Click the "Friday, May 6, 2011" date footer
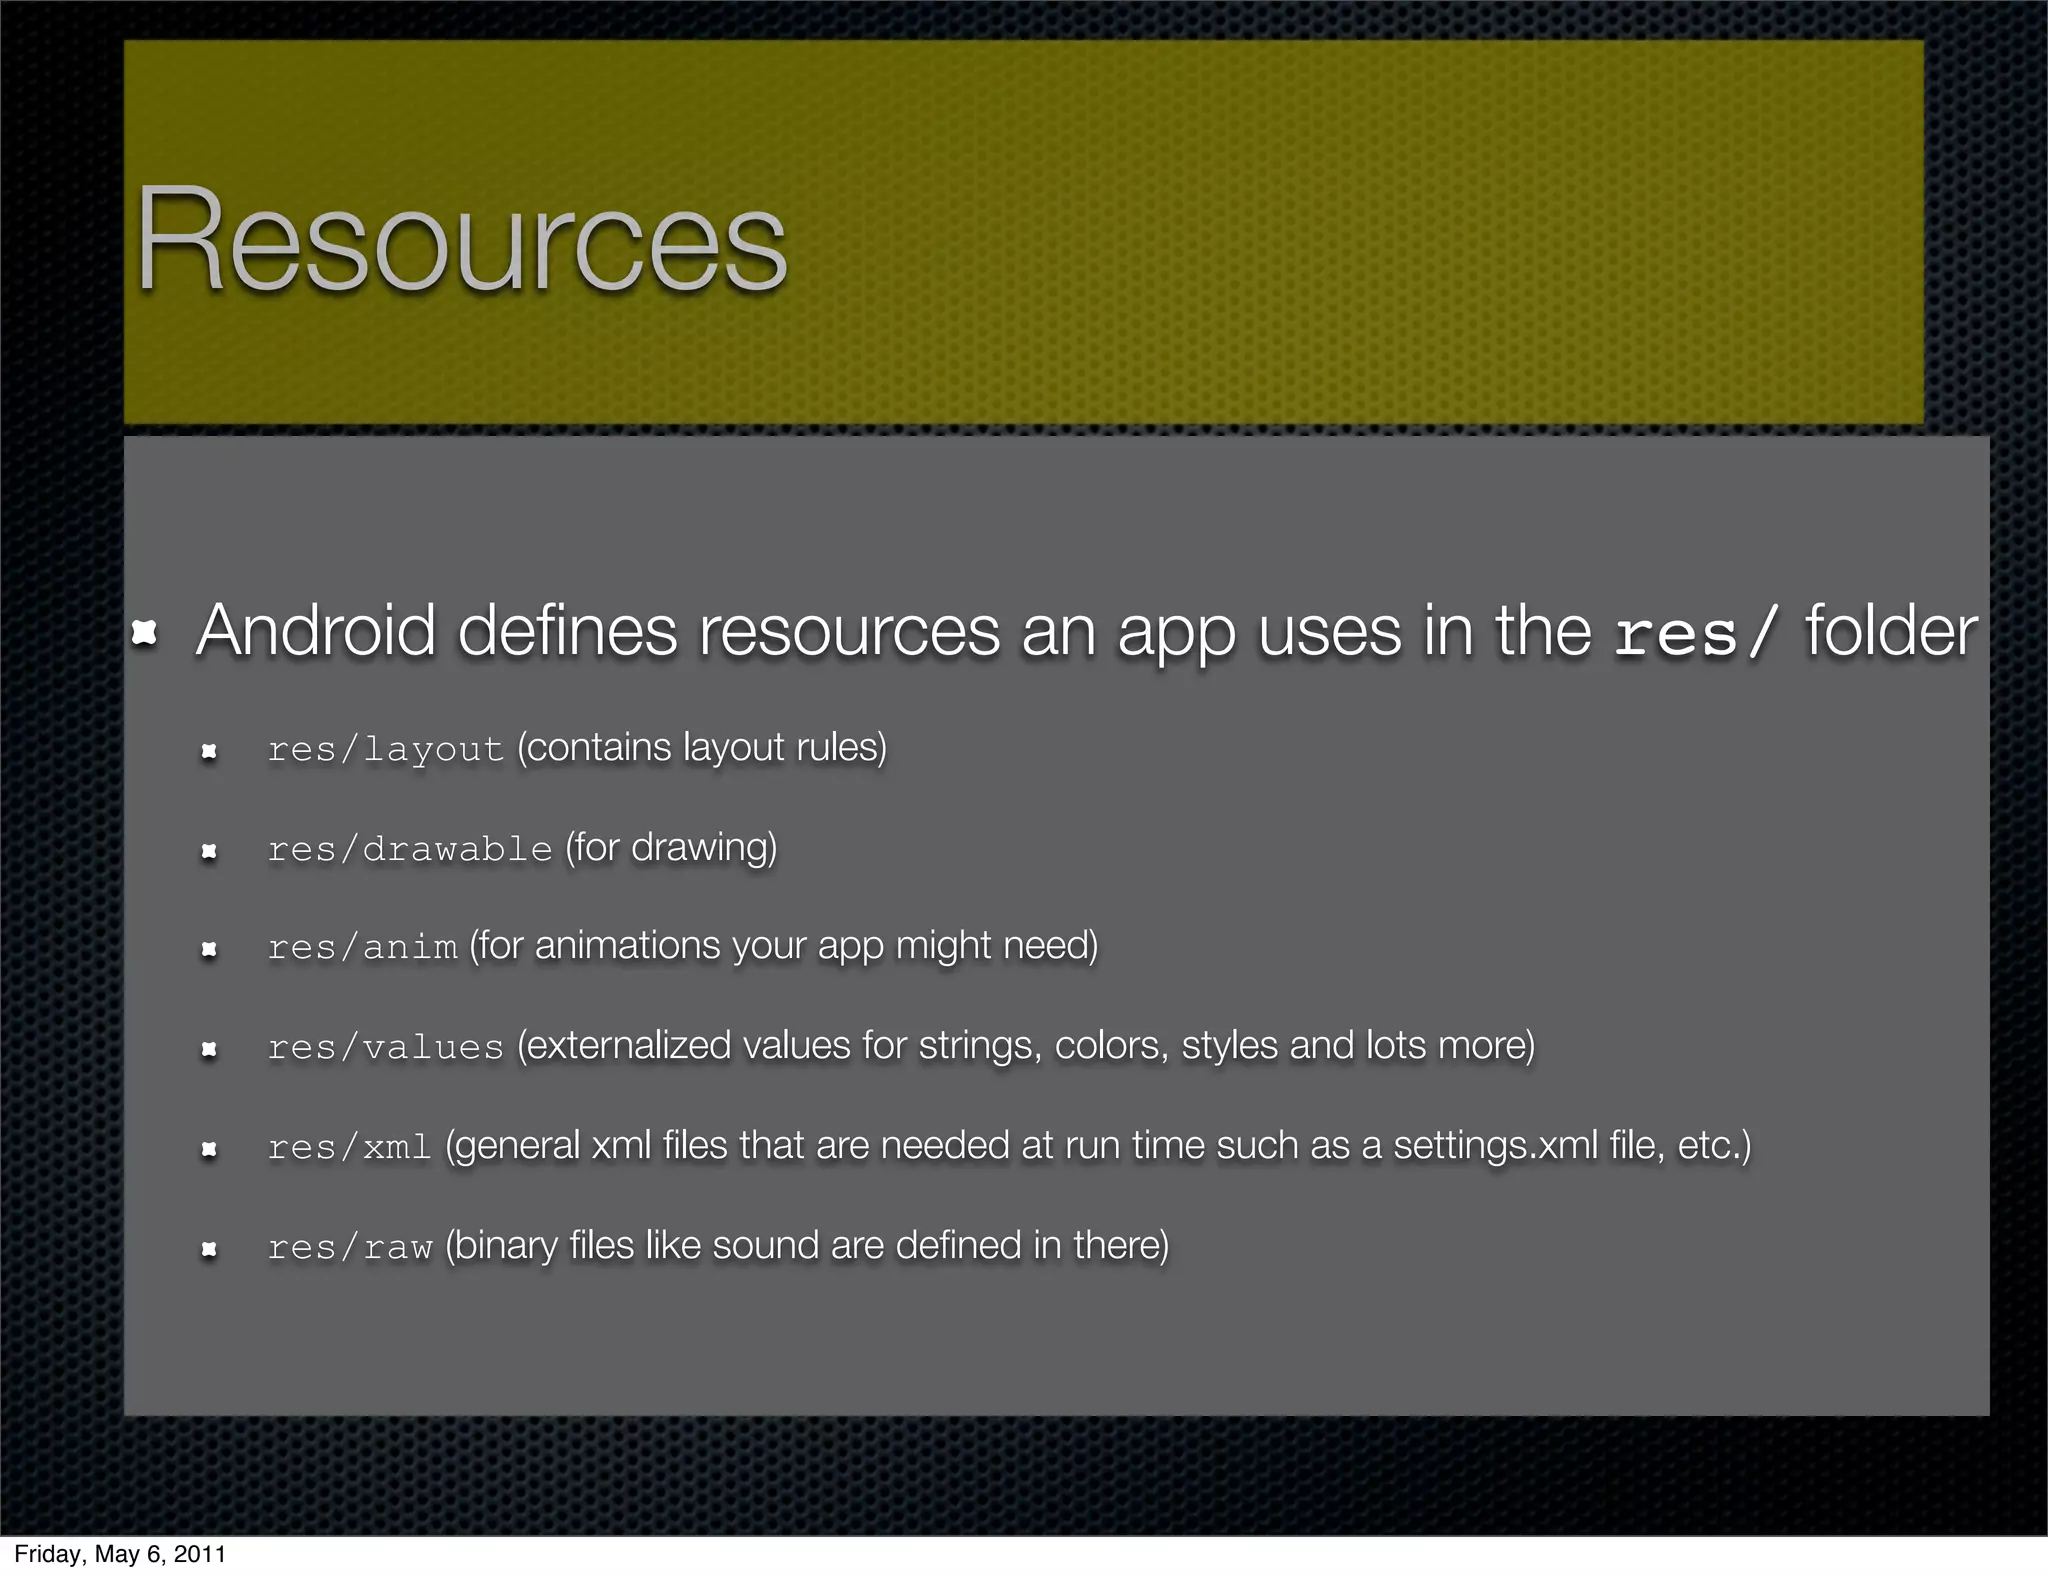 [120, 1554]
